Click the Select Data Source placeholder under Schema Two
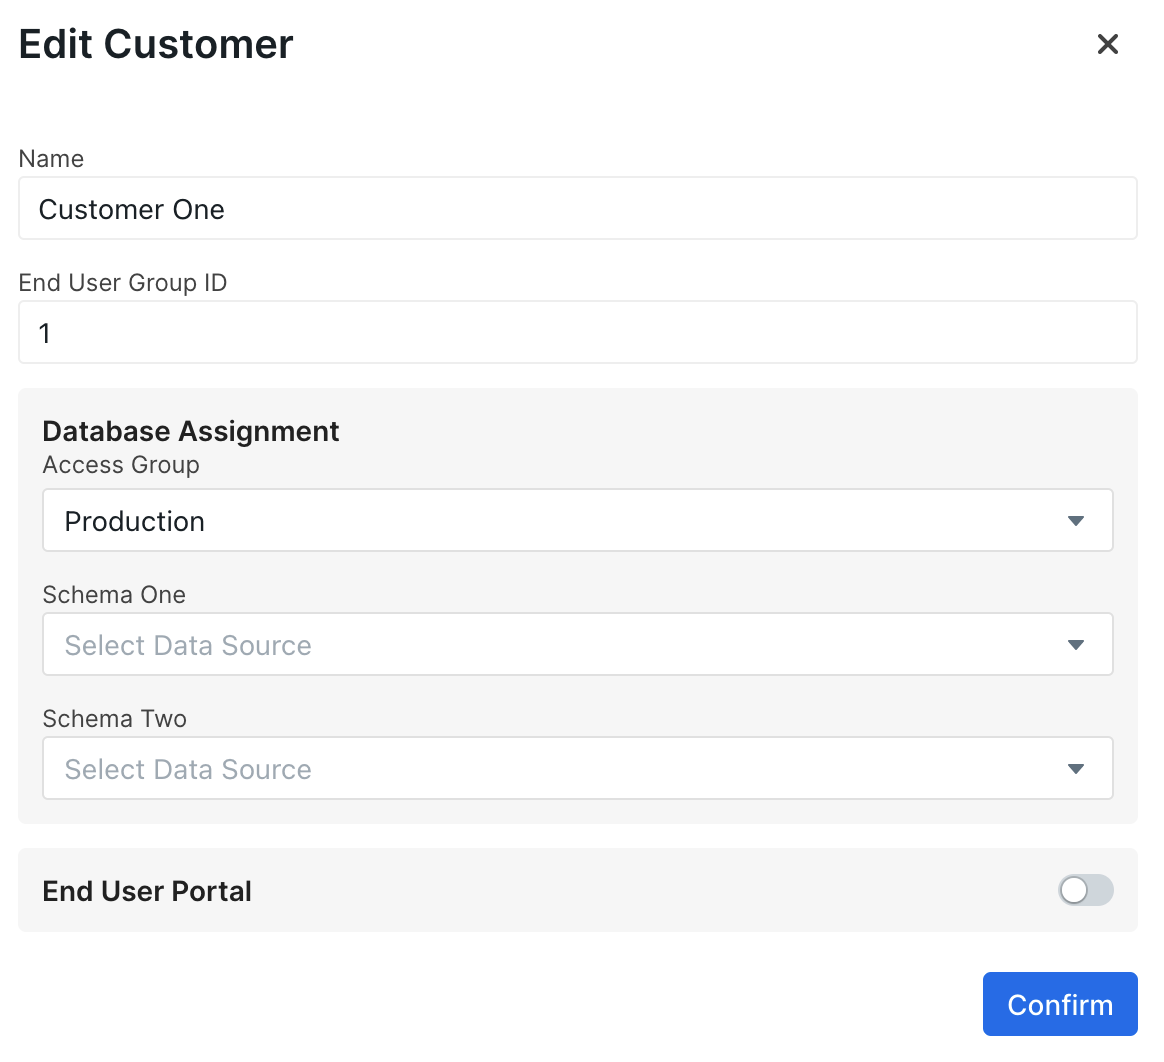Screen dimensions: 1164x1062 point(187,768)
